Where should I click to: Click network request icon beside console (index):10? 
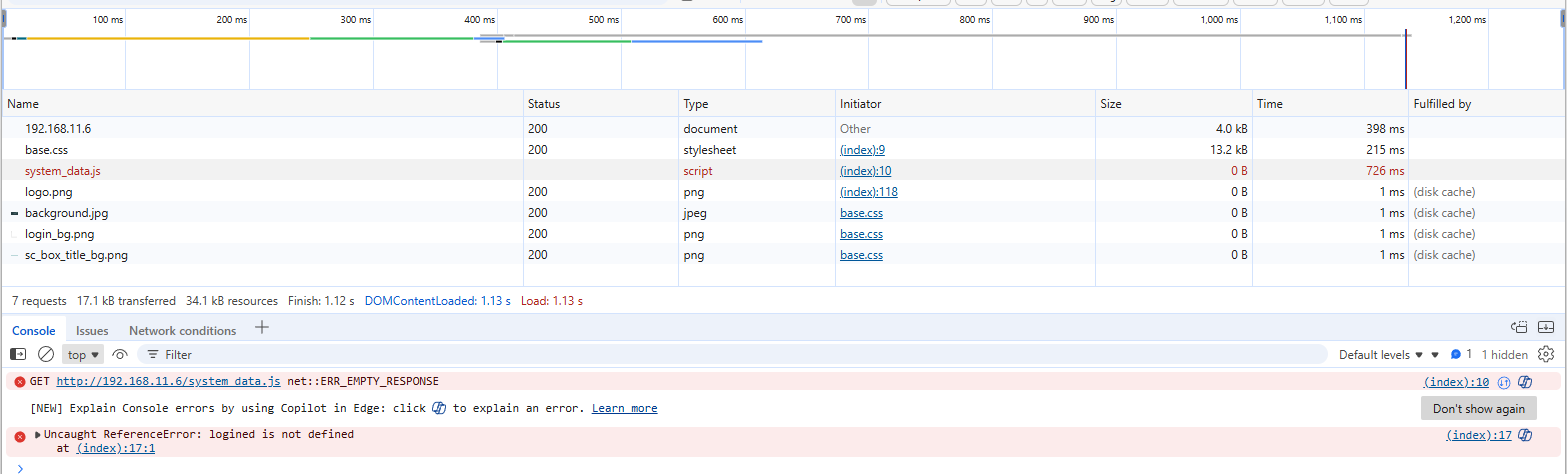coord(1503,382)
